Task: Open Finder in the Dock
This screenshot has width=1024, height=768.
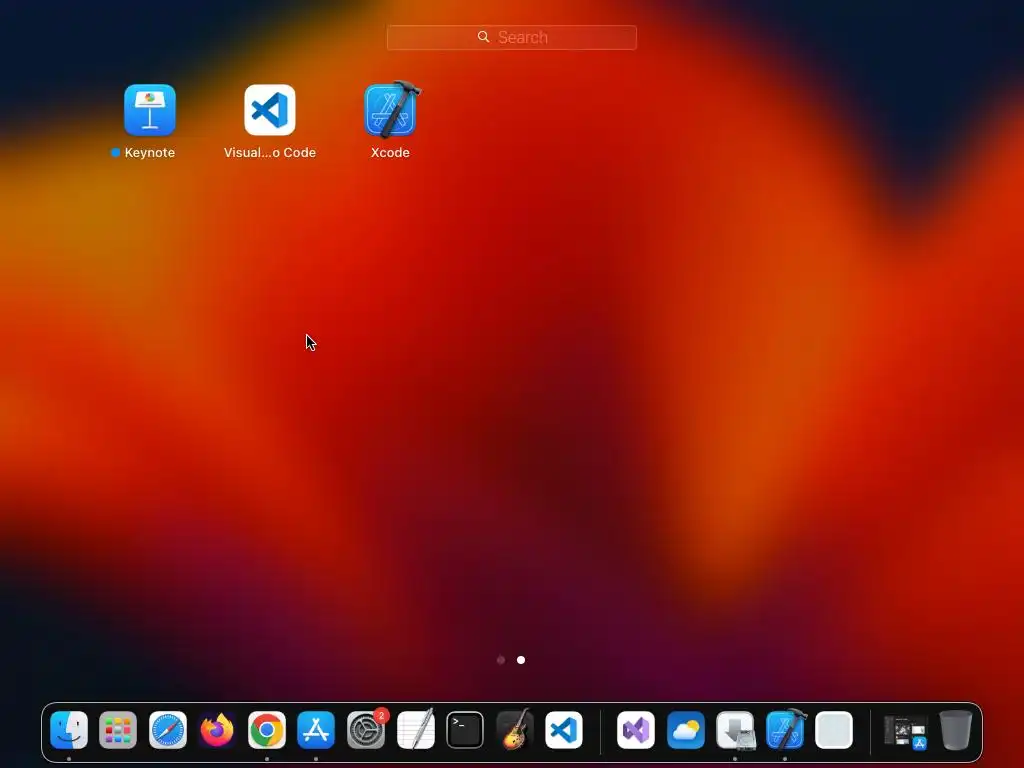Action: (69, 729)
